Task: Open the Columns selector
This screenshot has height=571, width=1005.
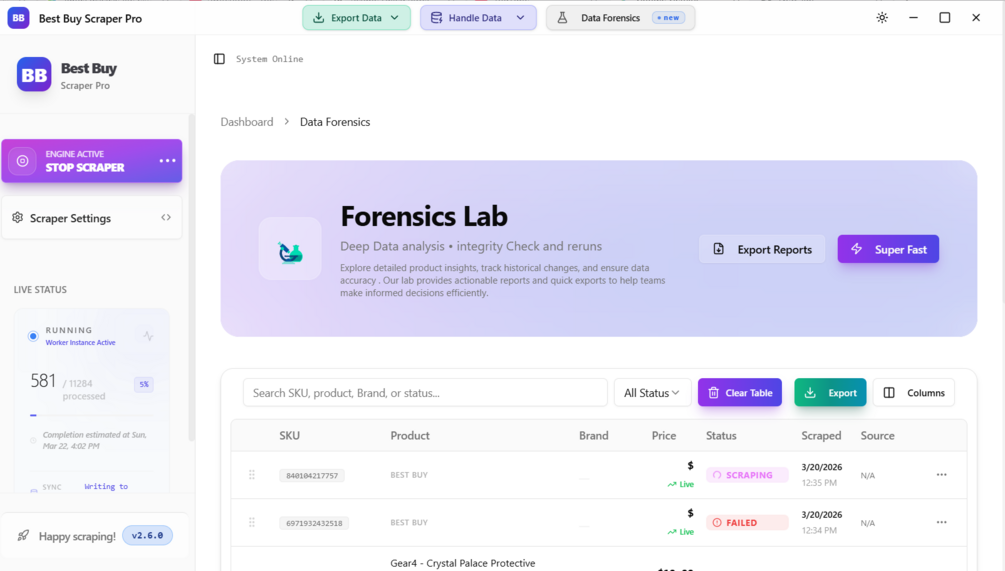Action: pyautogui.click(x=914, y=393)
